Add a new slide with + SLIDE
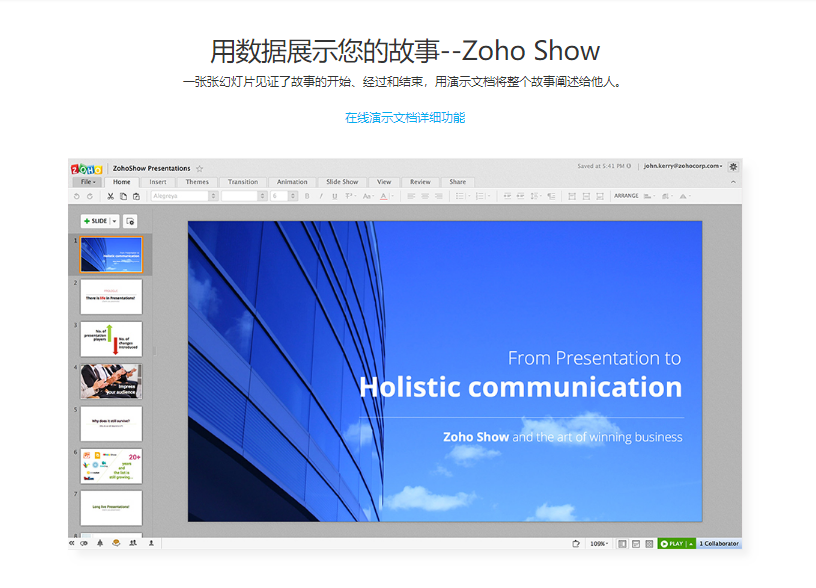 tap(95, 221)
